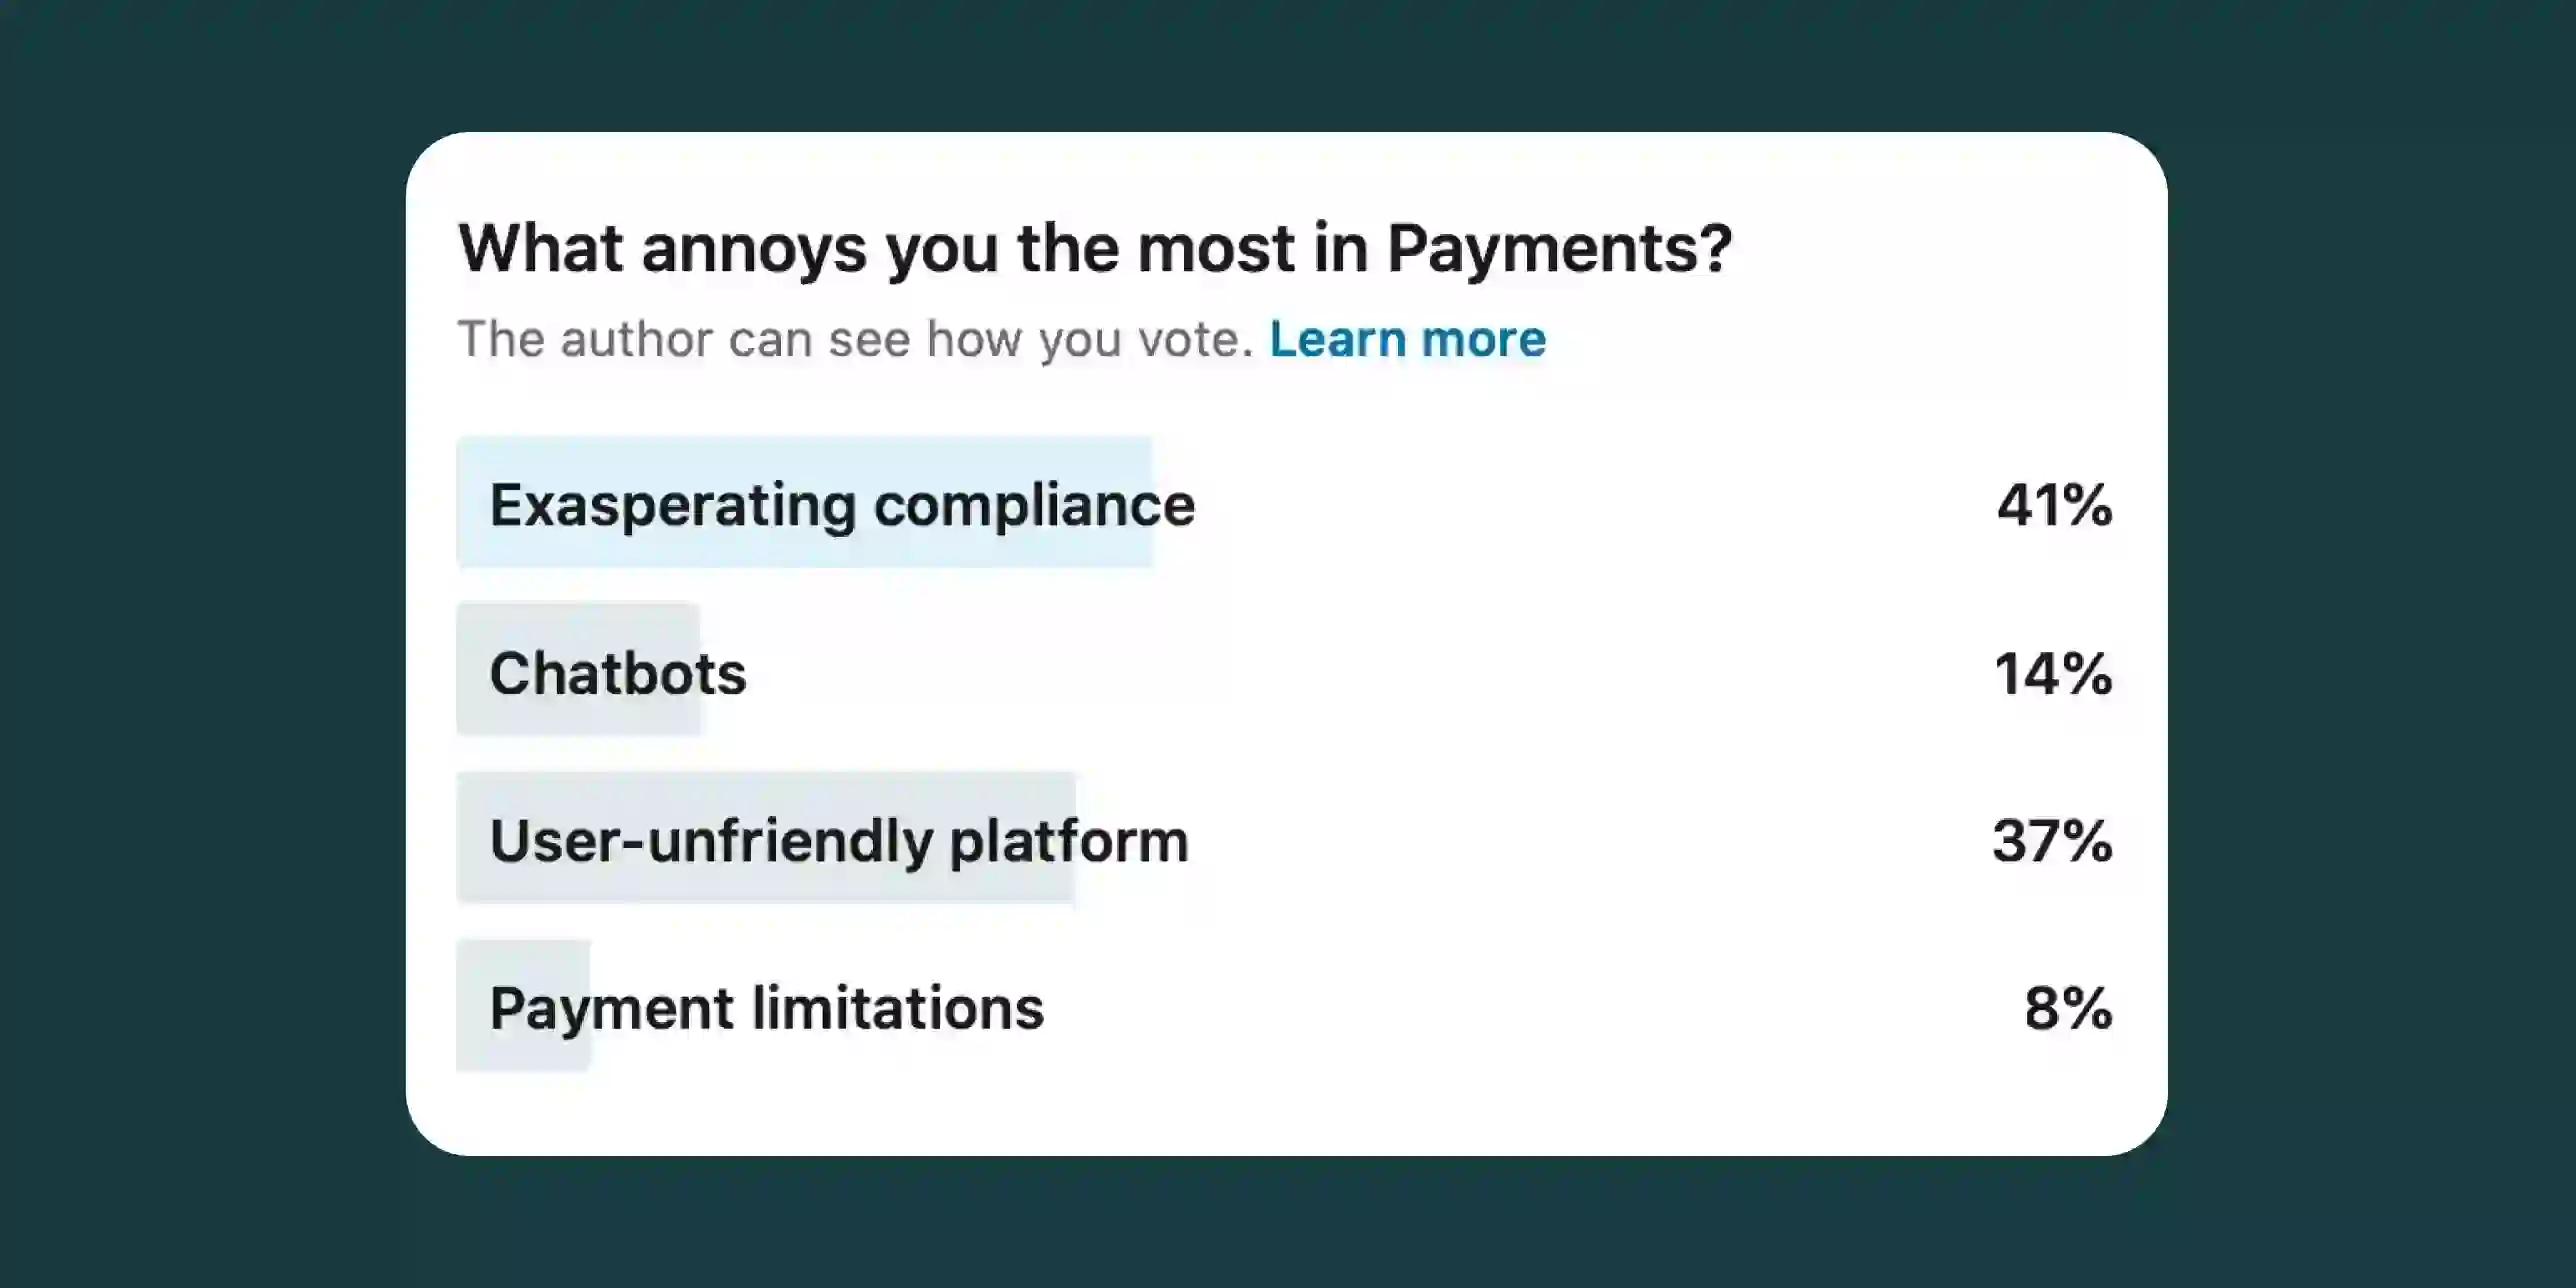The width and height of the screenshot is (2576, 1288).
Task: Click the short gray Payment limitations bar
Action: 523,1005
